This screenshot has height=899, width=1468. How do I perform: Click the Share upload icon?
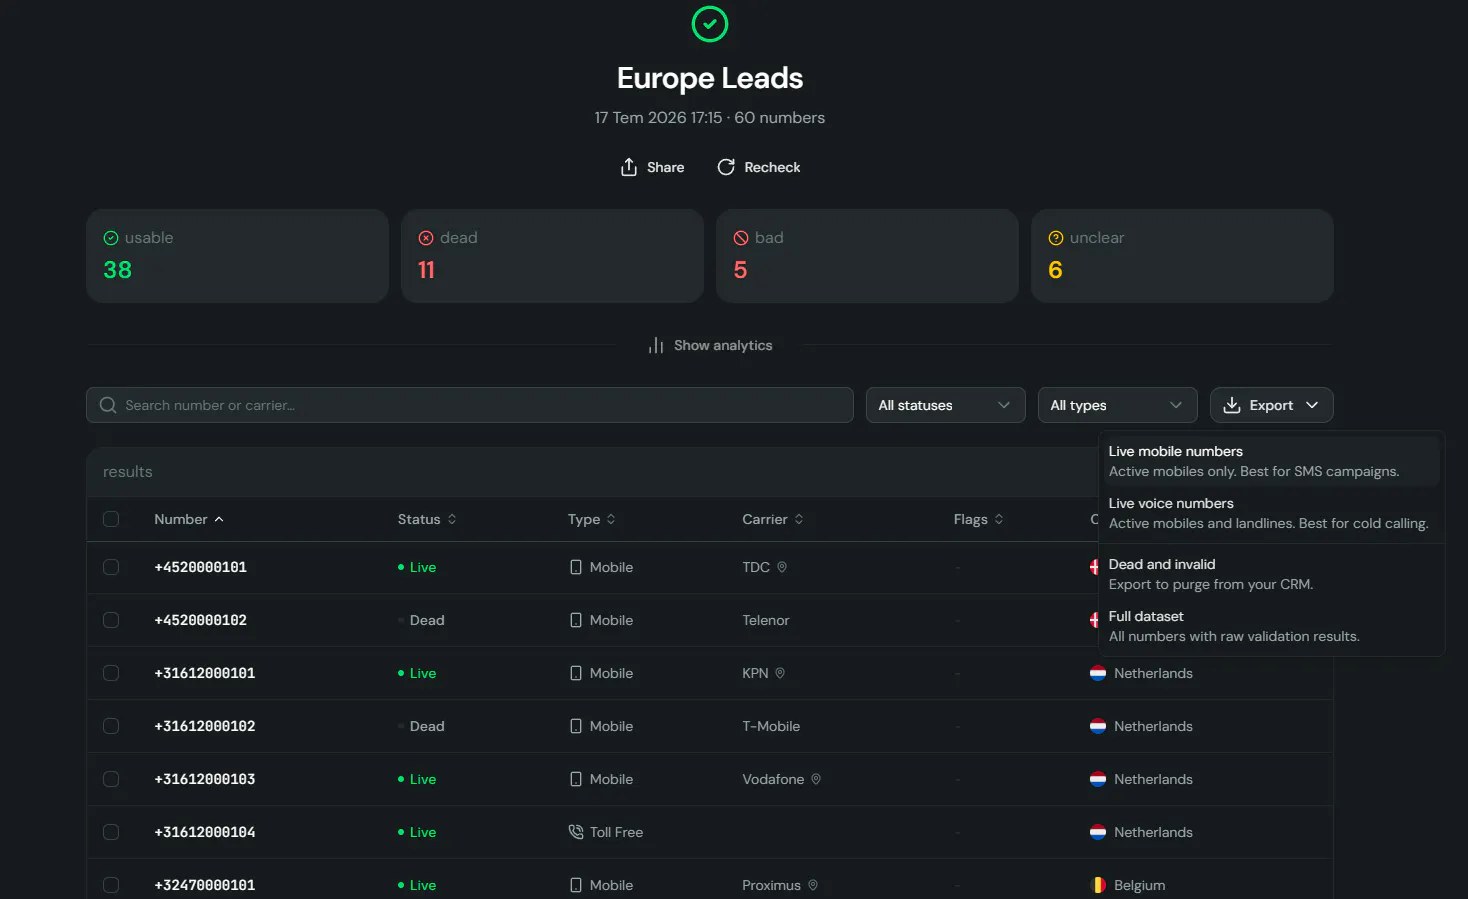pos(629,167)
